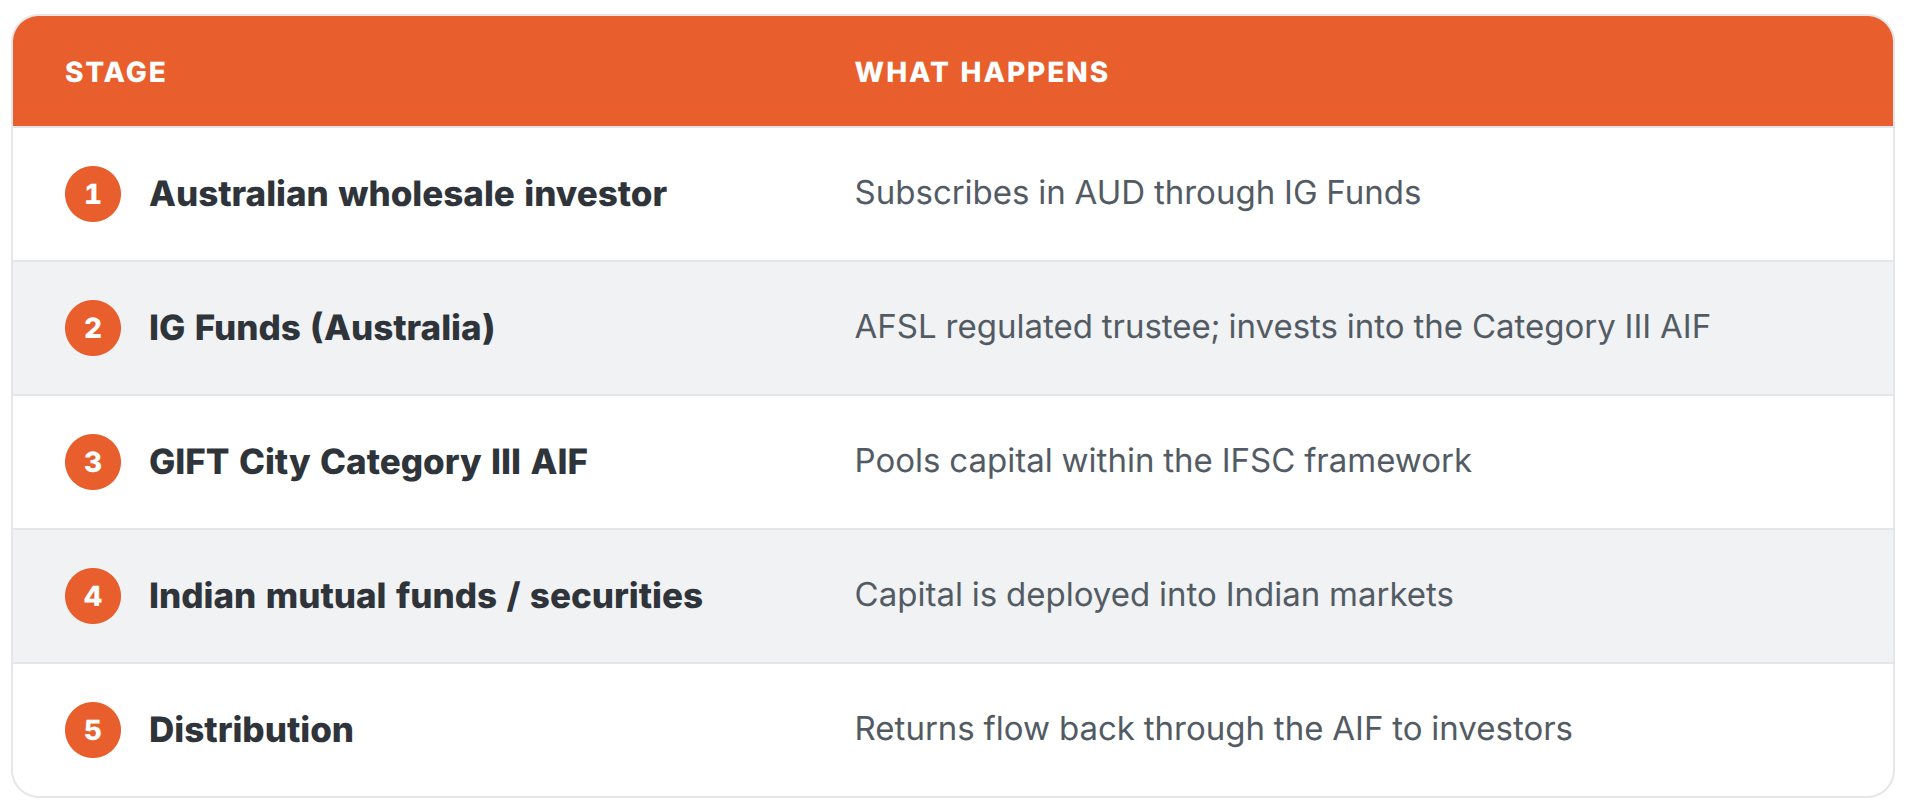
Task: Click 'IG Funds' in the first row description
Action: [x=1352, y=193]
